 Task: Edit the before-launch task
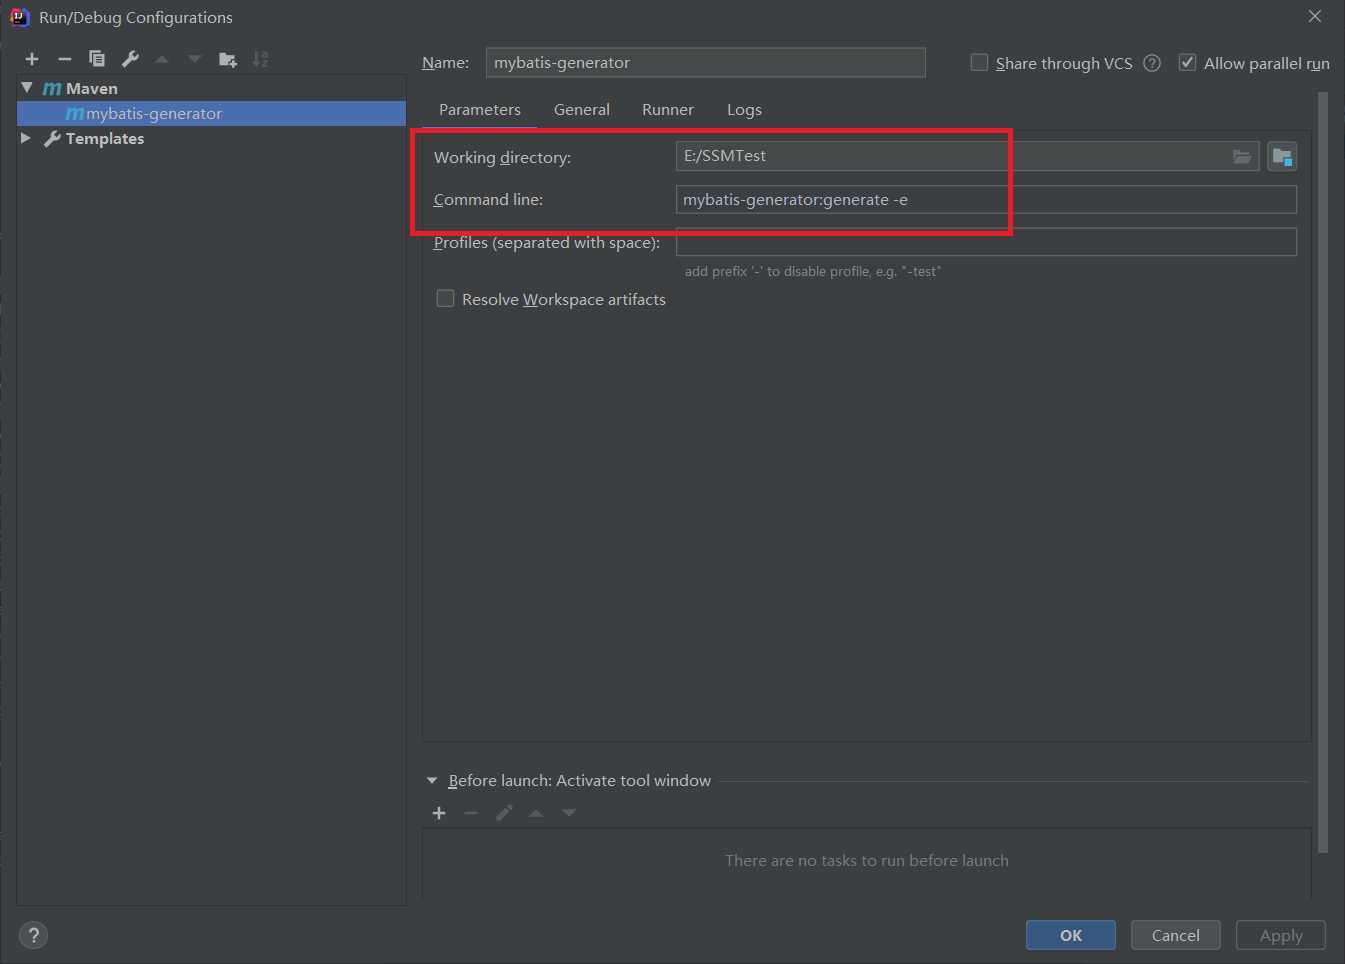[504, 813]
